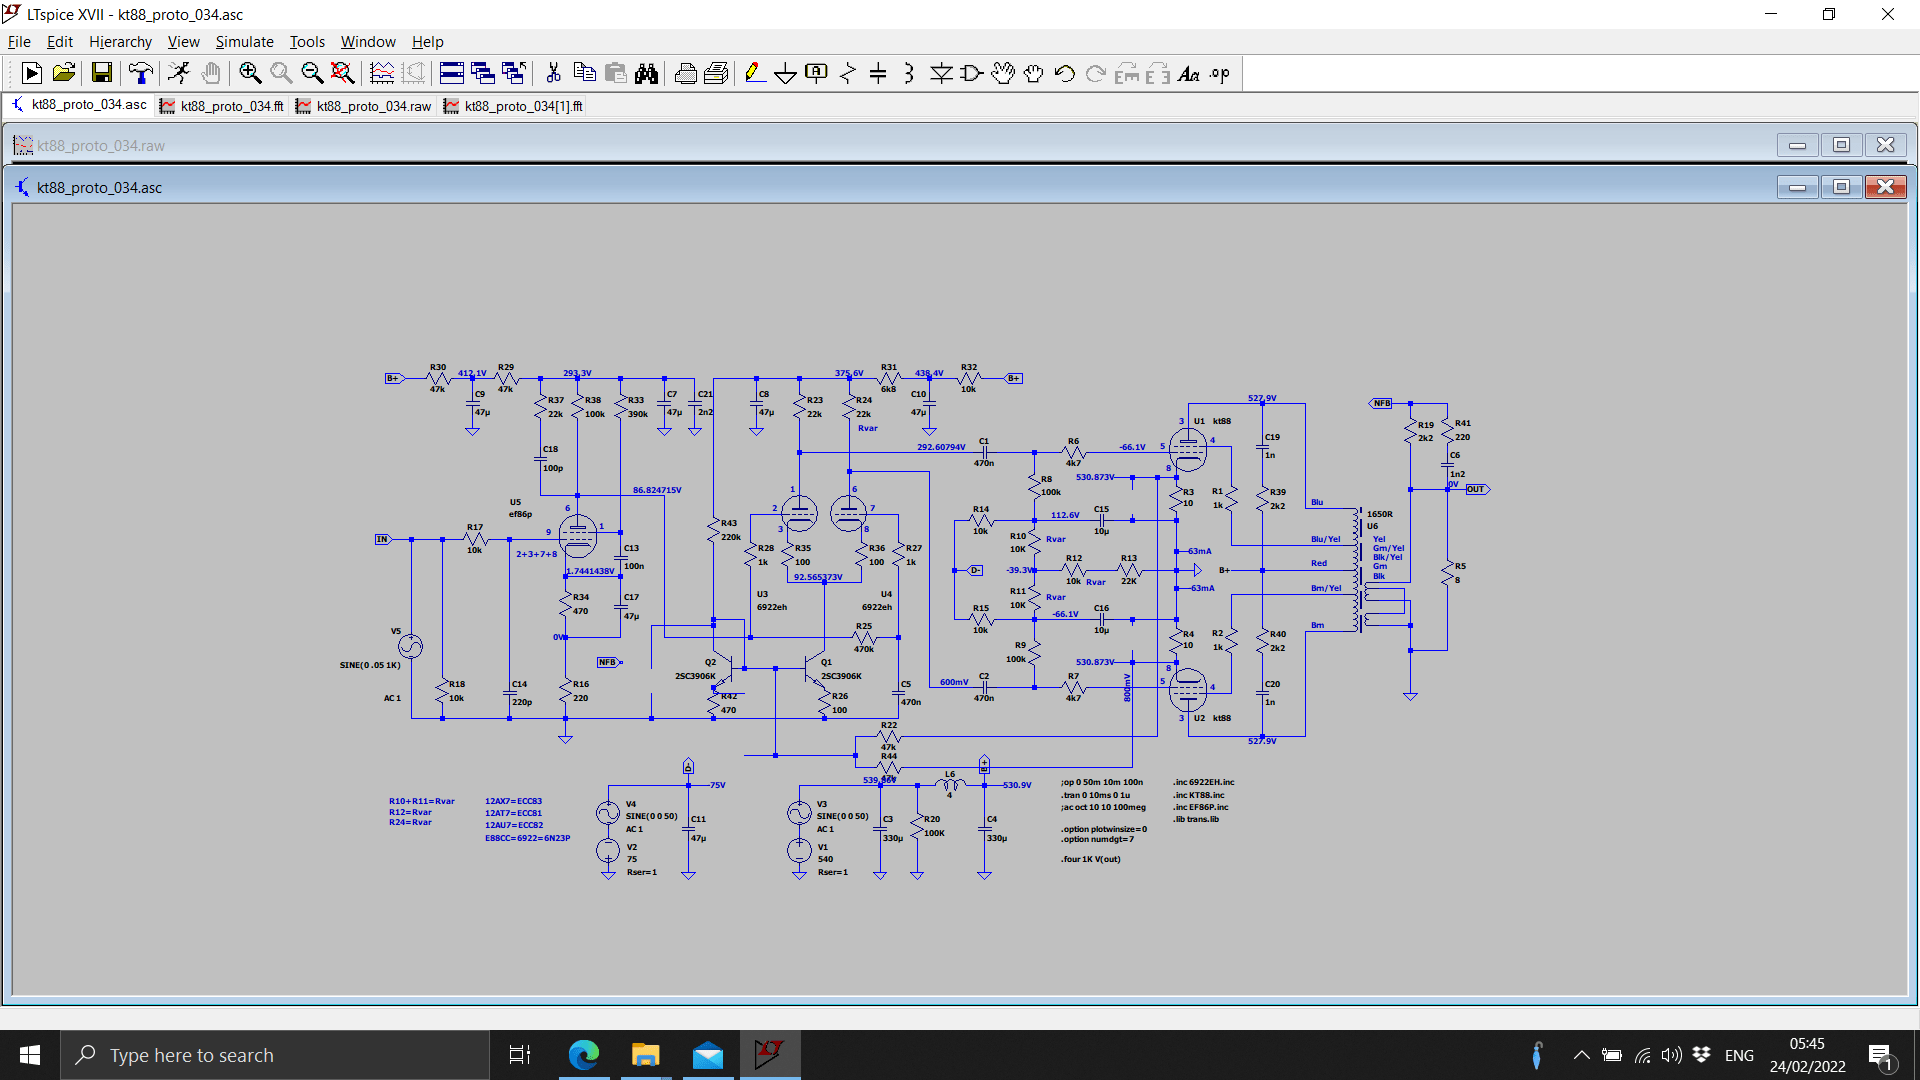Click the '.four 1K V(out)' directive text
This screenshot has width=1920, height=1080.
tap(1091, 859)
